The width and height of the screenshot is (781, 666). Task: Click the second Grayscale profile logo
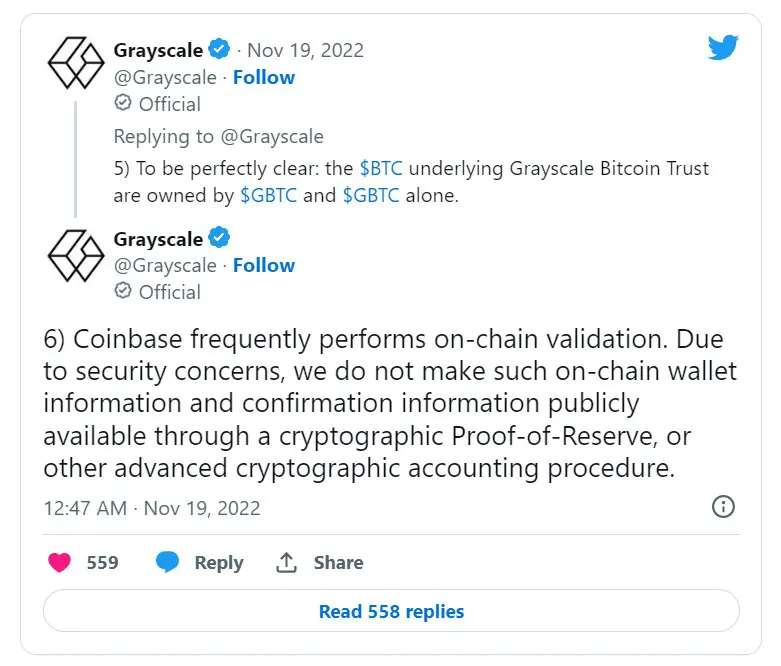point(77,254)
